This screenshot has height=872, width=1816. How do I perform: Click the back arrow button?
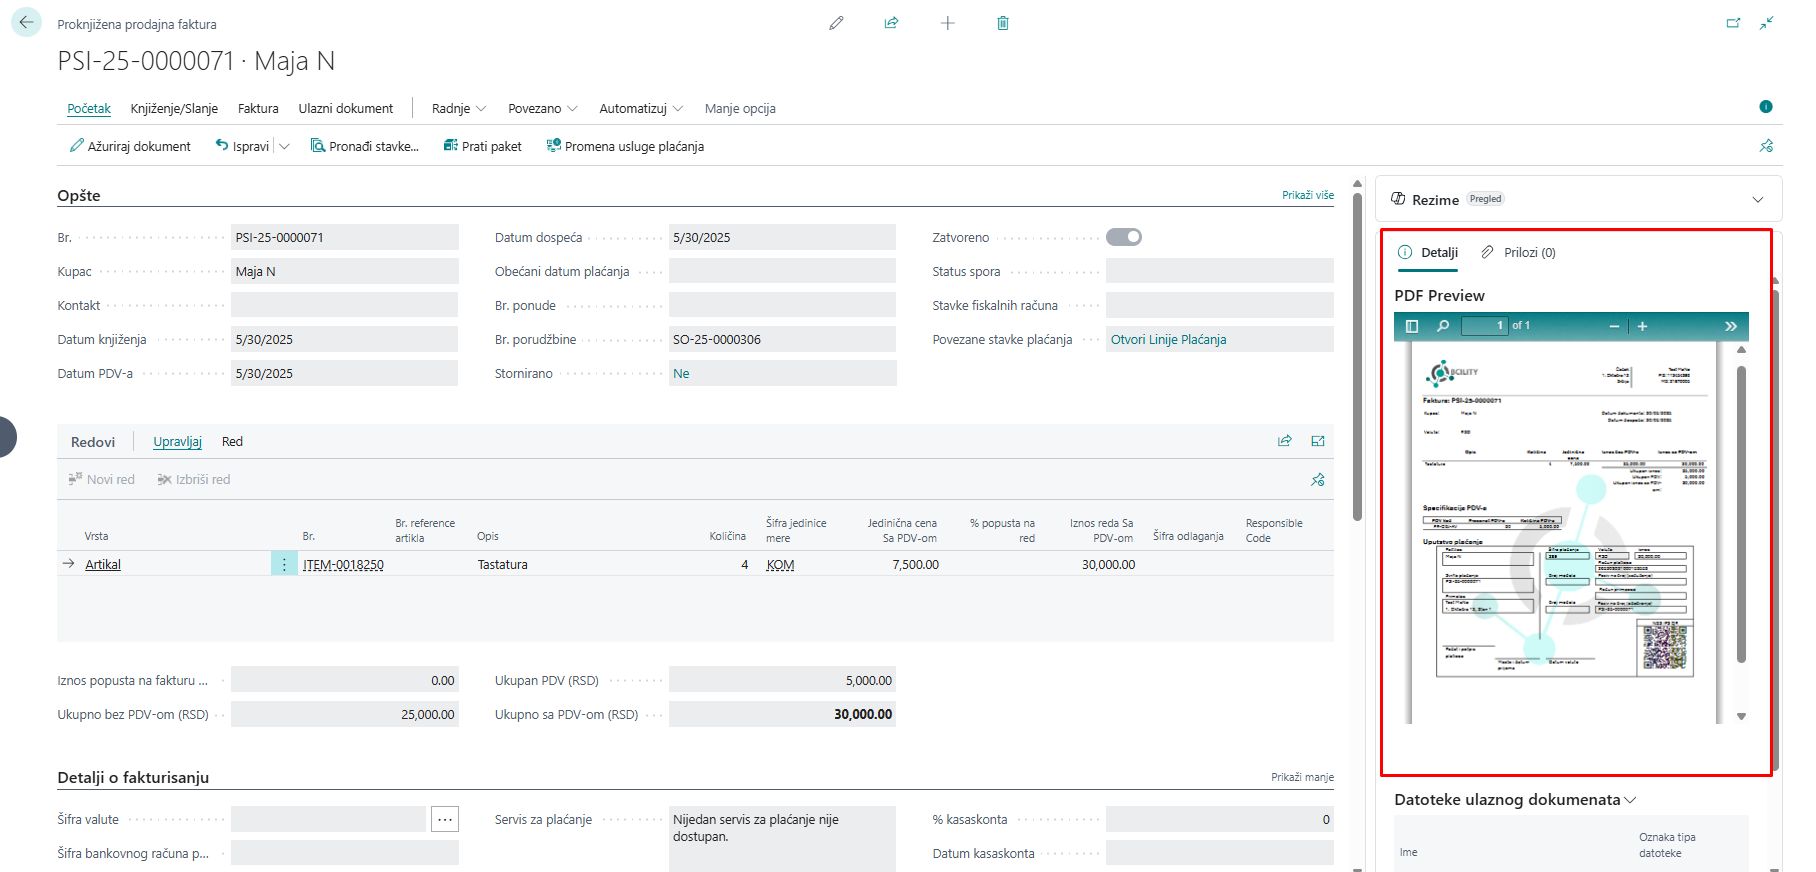point(26,22)
